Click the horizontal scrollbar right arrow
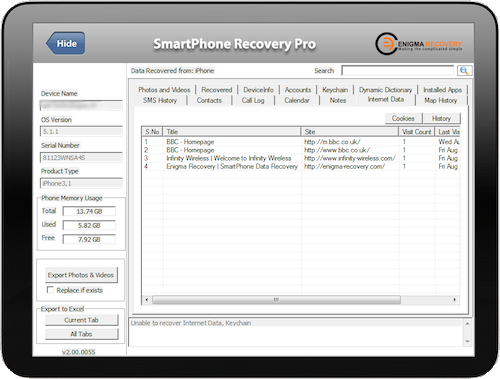500x379 pixels. coord(454,300)
